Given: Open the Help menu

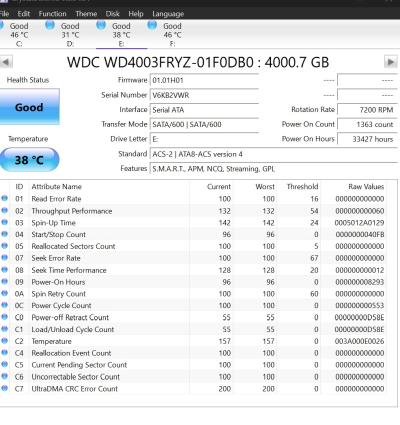Looking at the screenshot, I should click(x=136, y=14).
